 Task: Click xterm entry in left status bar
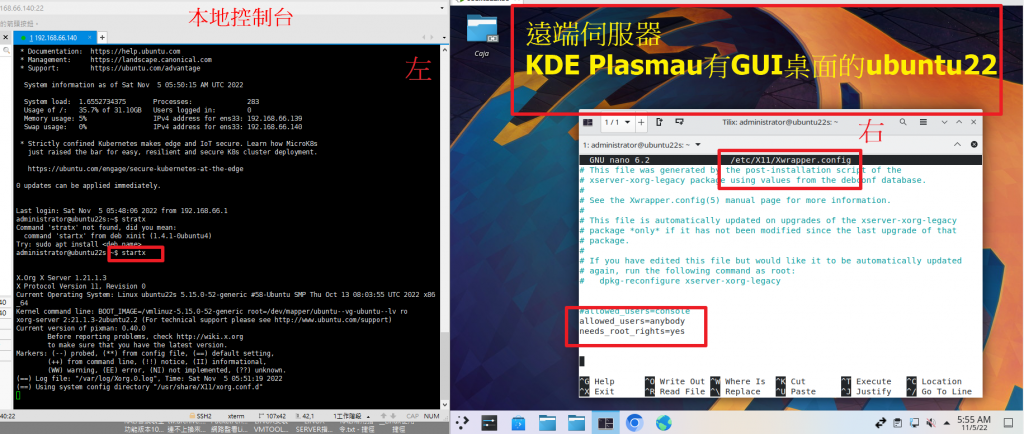pos(236,416)
